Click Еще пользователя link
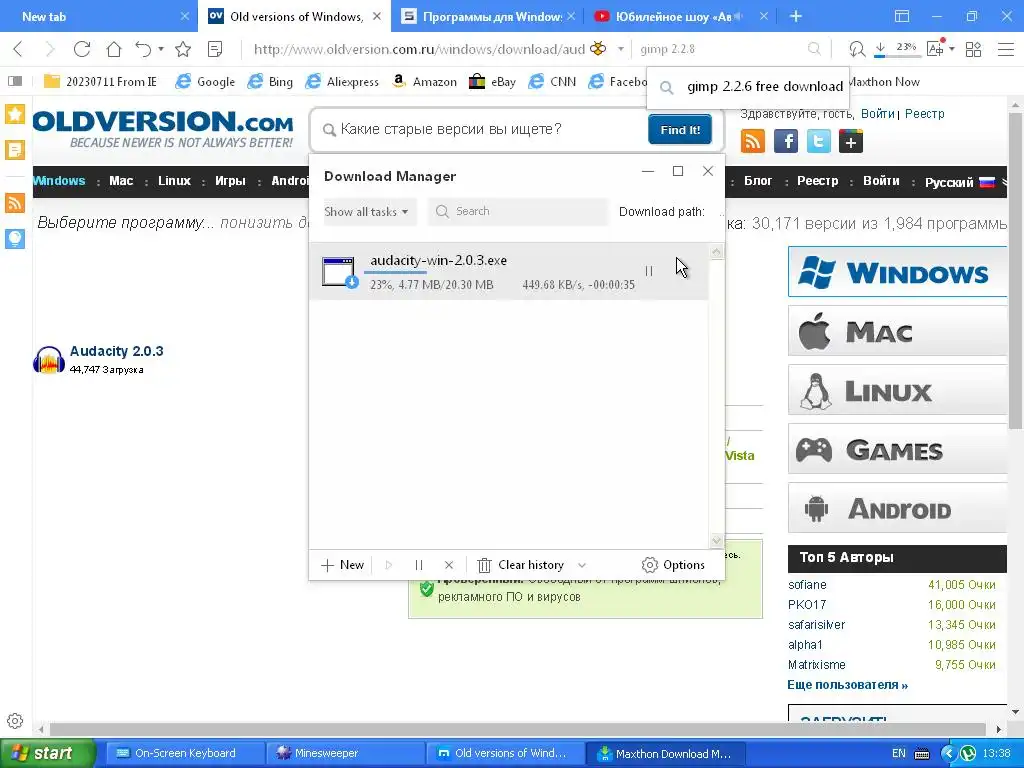The image size is (1024, 768). 847,685
